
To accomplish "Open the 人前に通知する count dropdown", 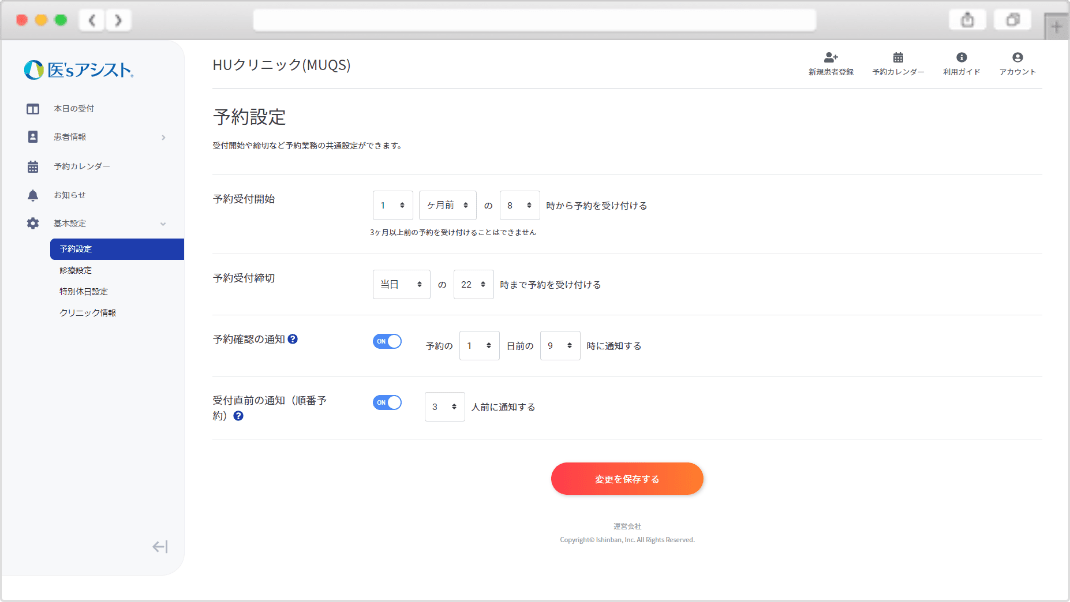I will [x=444, y=407].
